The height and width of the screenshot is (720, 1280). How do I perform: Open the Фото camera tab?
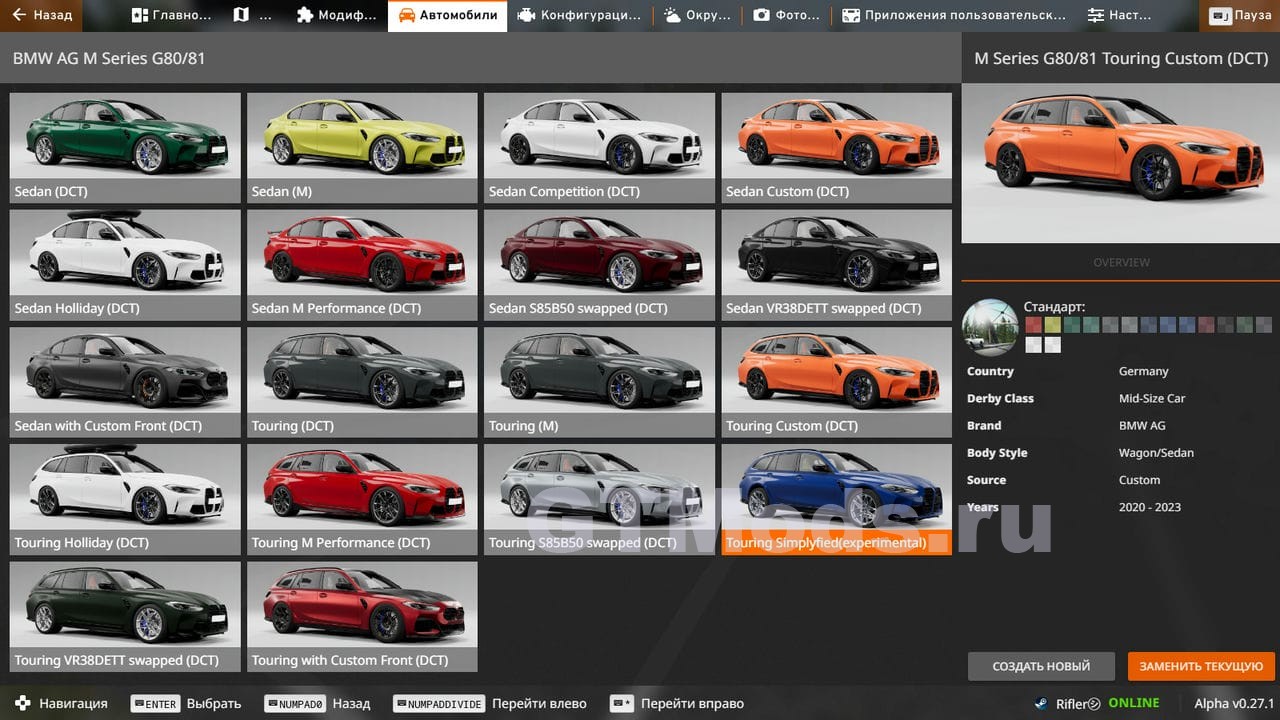(786, 15)
